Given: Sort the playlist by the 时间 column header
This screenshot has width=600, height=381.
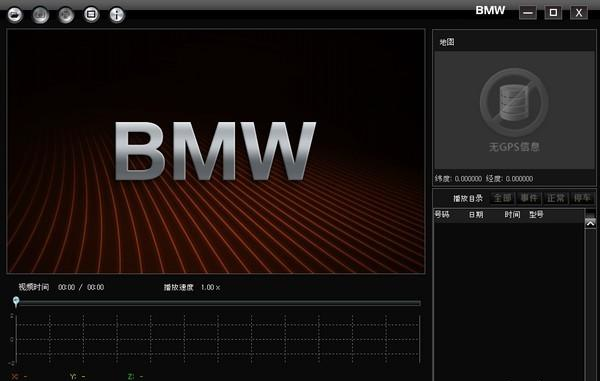Looking at the screenshot, I should tap(512, 215).
